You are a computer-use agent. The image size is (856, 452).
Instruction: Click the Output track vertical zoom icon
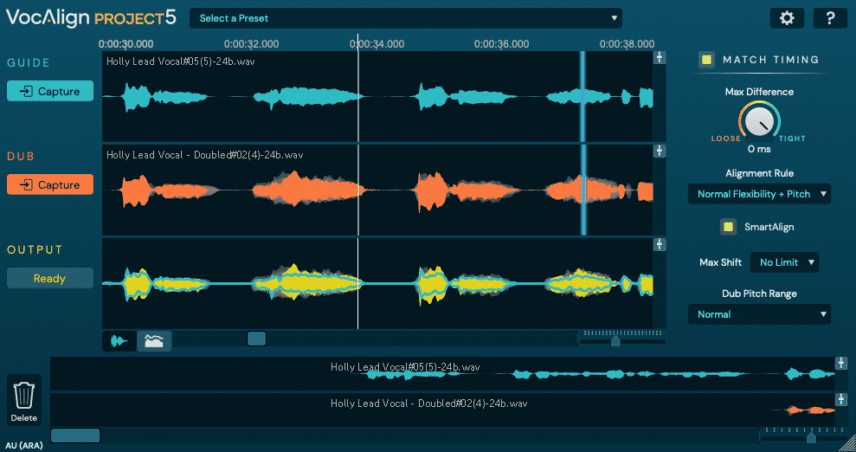[x=659, y=244]
